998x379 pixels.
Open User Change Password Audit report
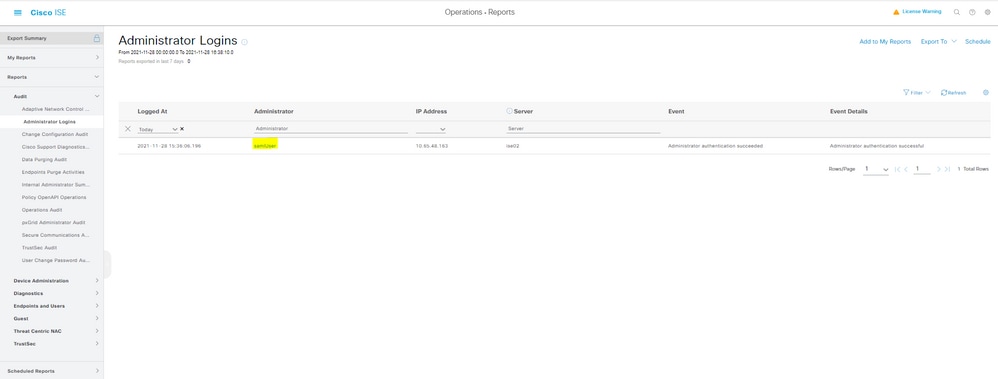click(56, 261)
